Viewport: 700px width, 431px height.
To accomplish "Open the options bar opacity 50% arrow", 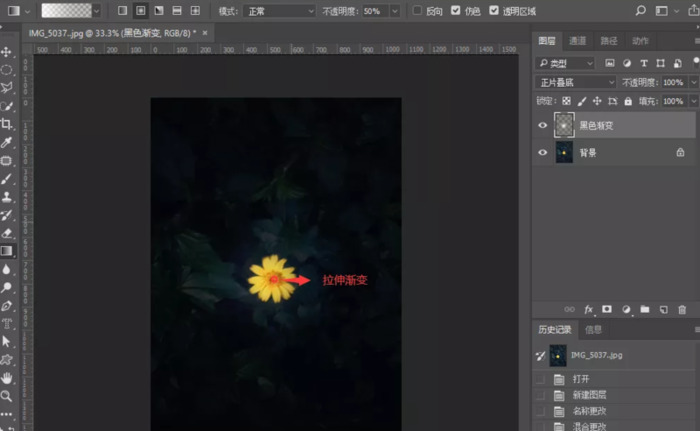I will 395,11.
